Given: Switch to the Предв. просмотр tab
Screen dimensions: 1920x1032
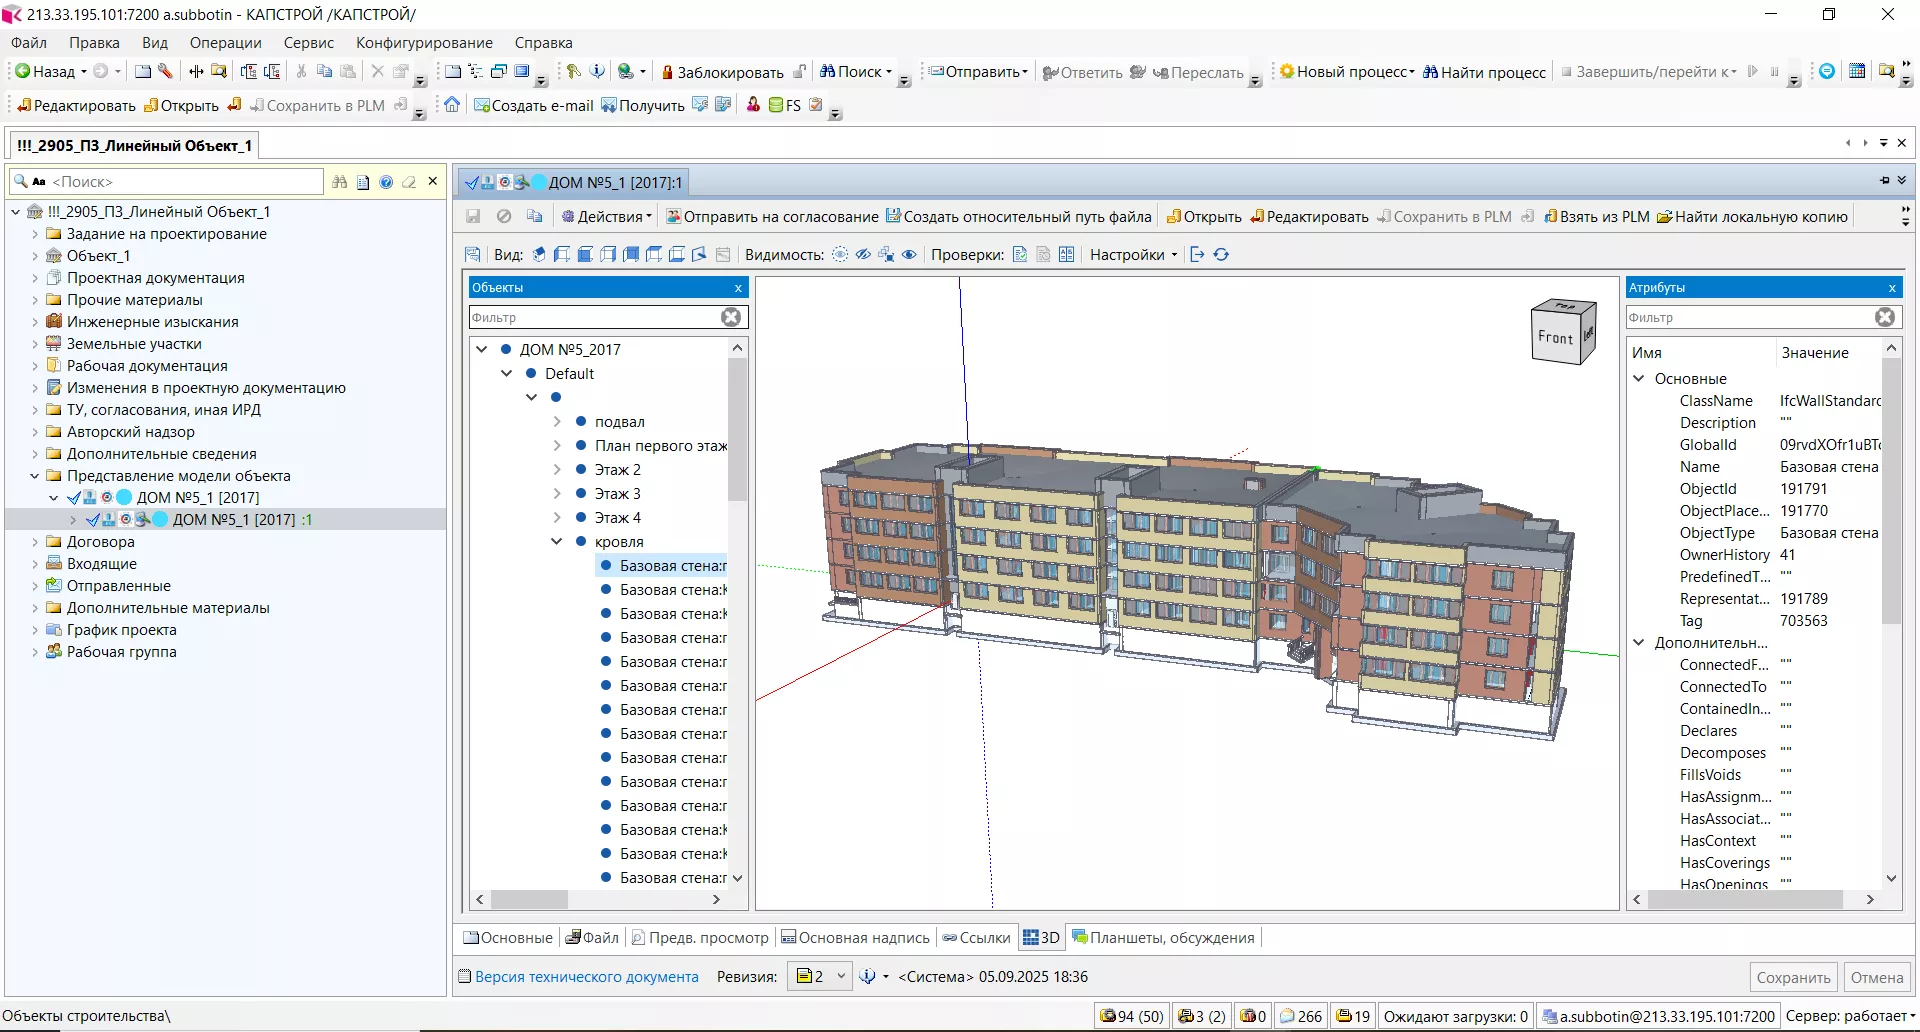Looking at the screenshot, I should 699,938.
